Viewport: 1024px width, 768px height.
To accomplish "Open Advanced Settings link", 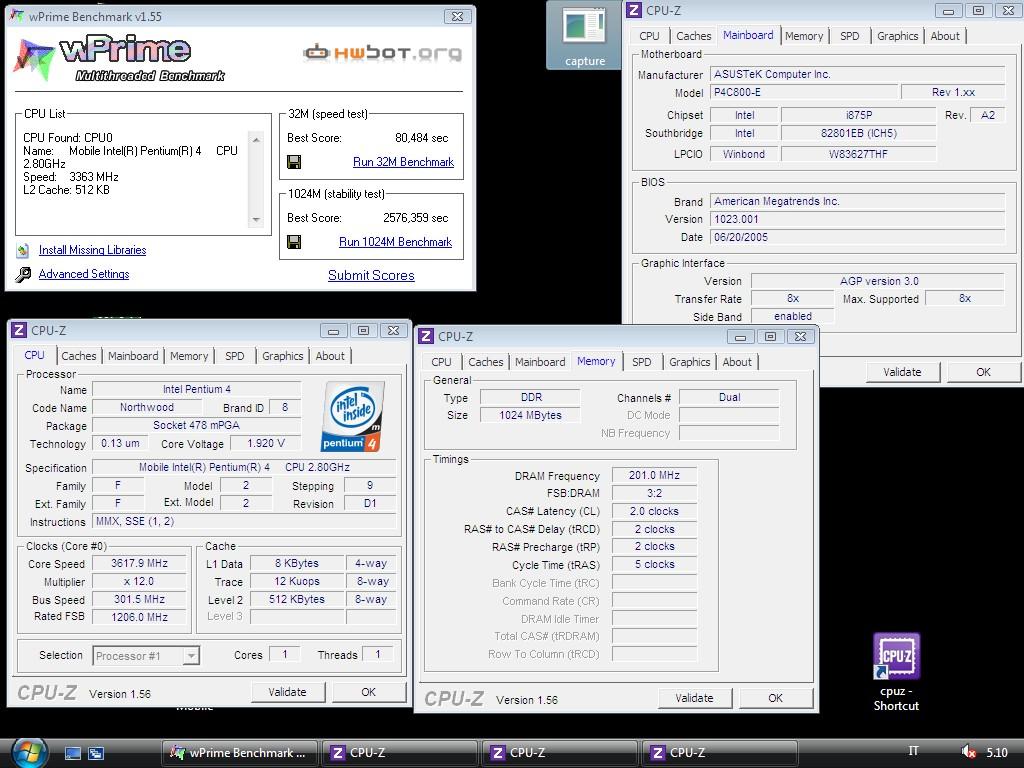I will pyautogui.click(x=84, y=274).
